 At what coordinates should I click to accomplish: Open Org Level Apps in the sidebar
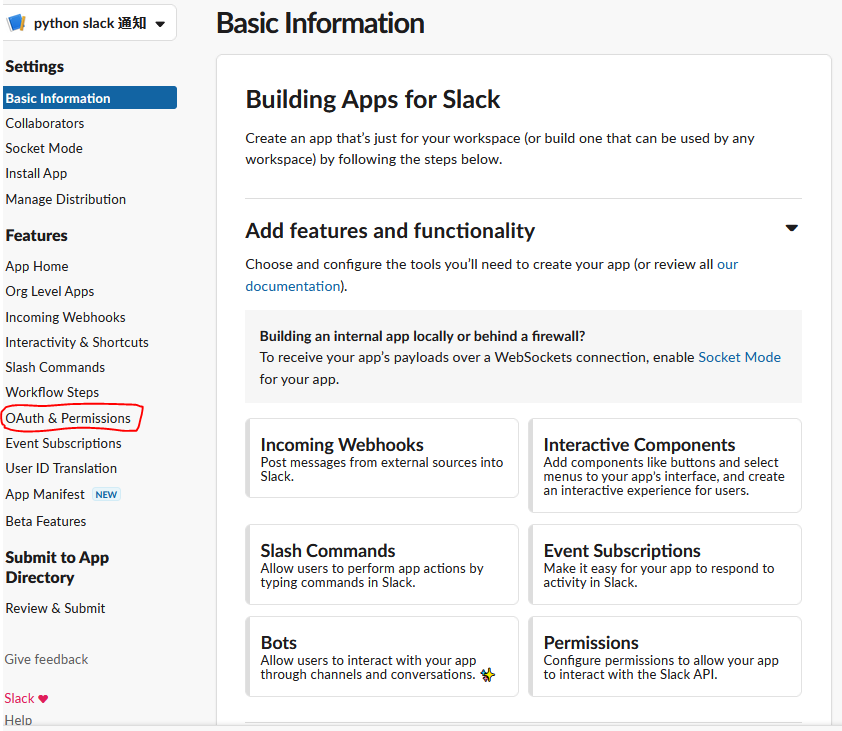pos(50,291)
